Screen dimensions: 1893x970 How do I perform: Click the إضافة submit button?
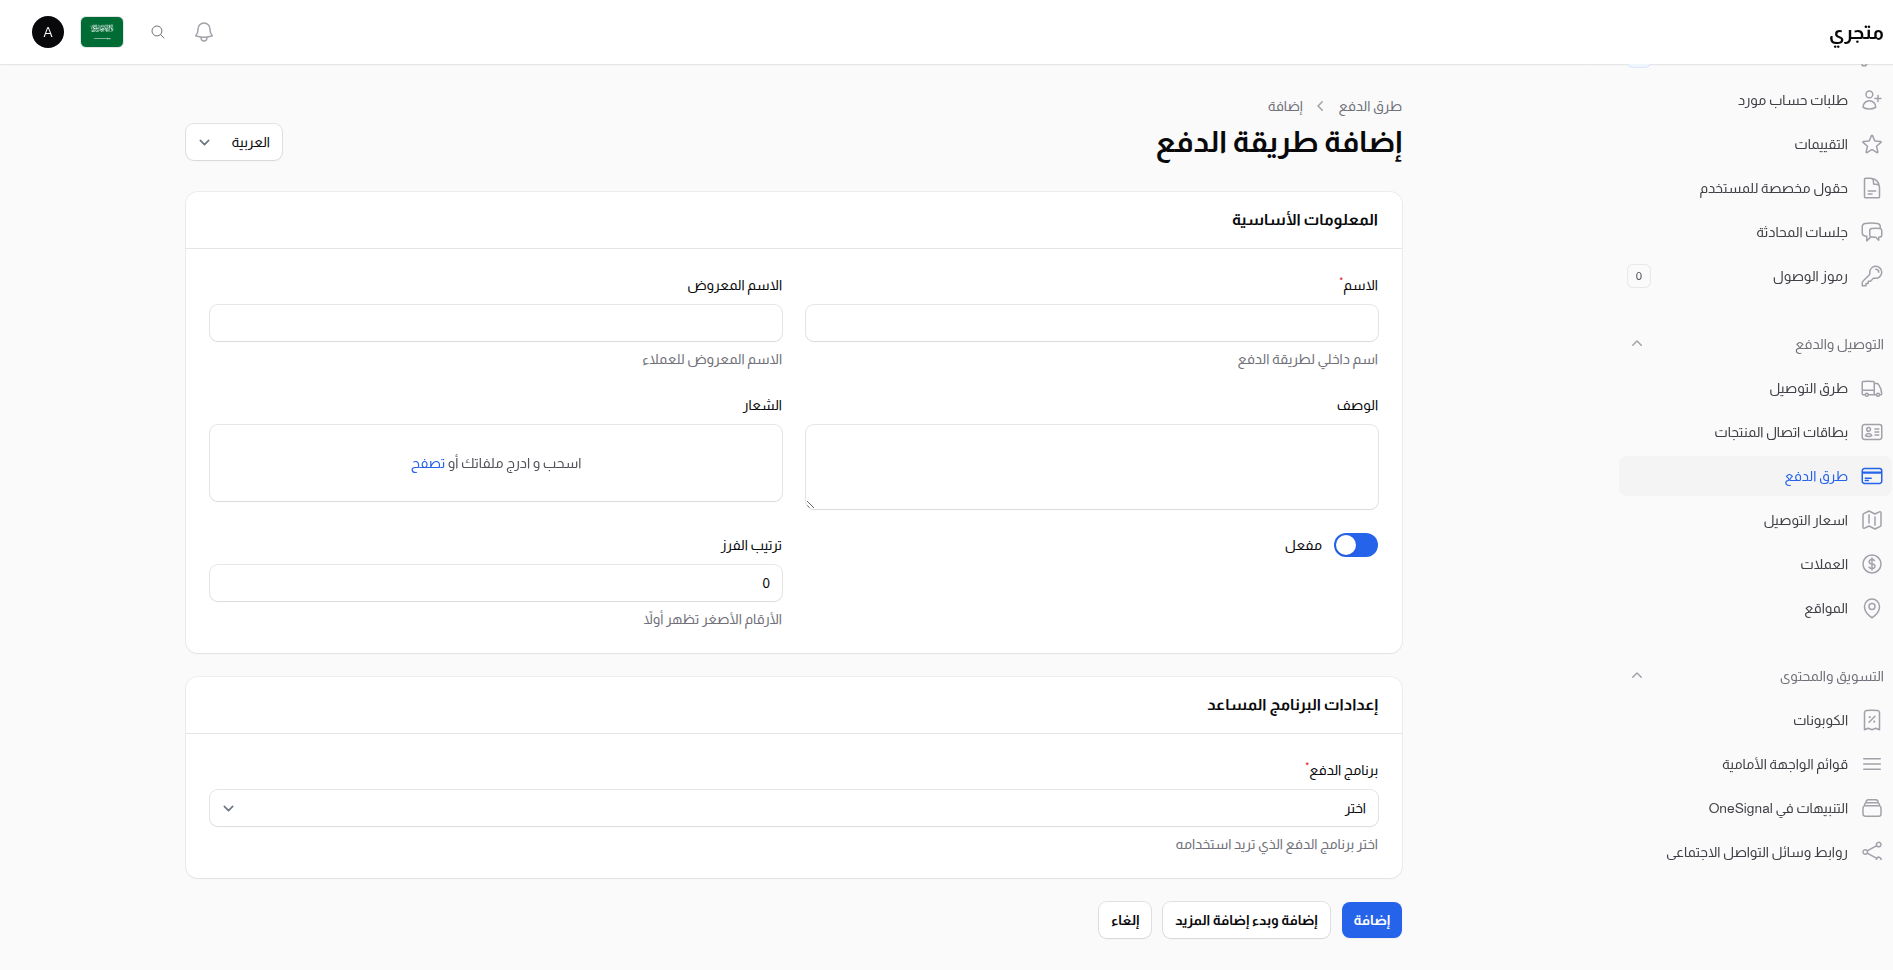tap(1371, 920)
